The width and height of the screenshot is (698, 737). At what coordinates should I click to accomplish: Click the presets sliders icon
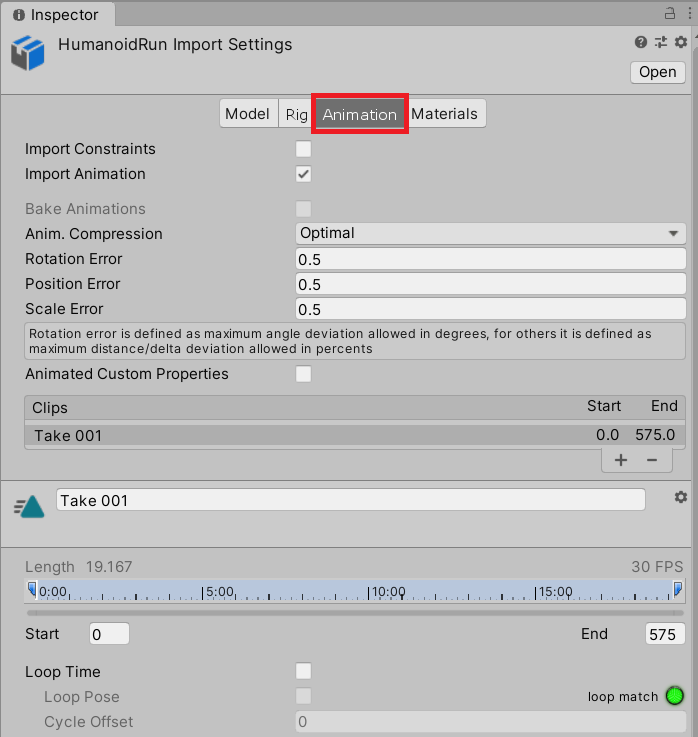pyautogui.click(x=661, y=42)
